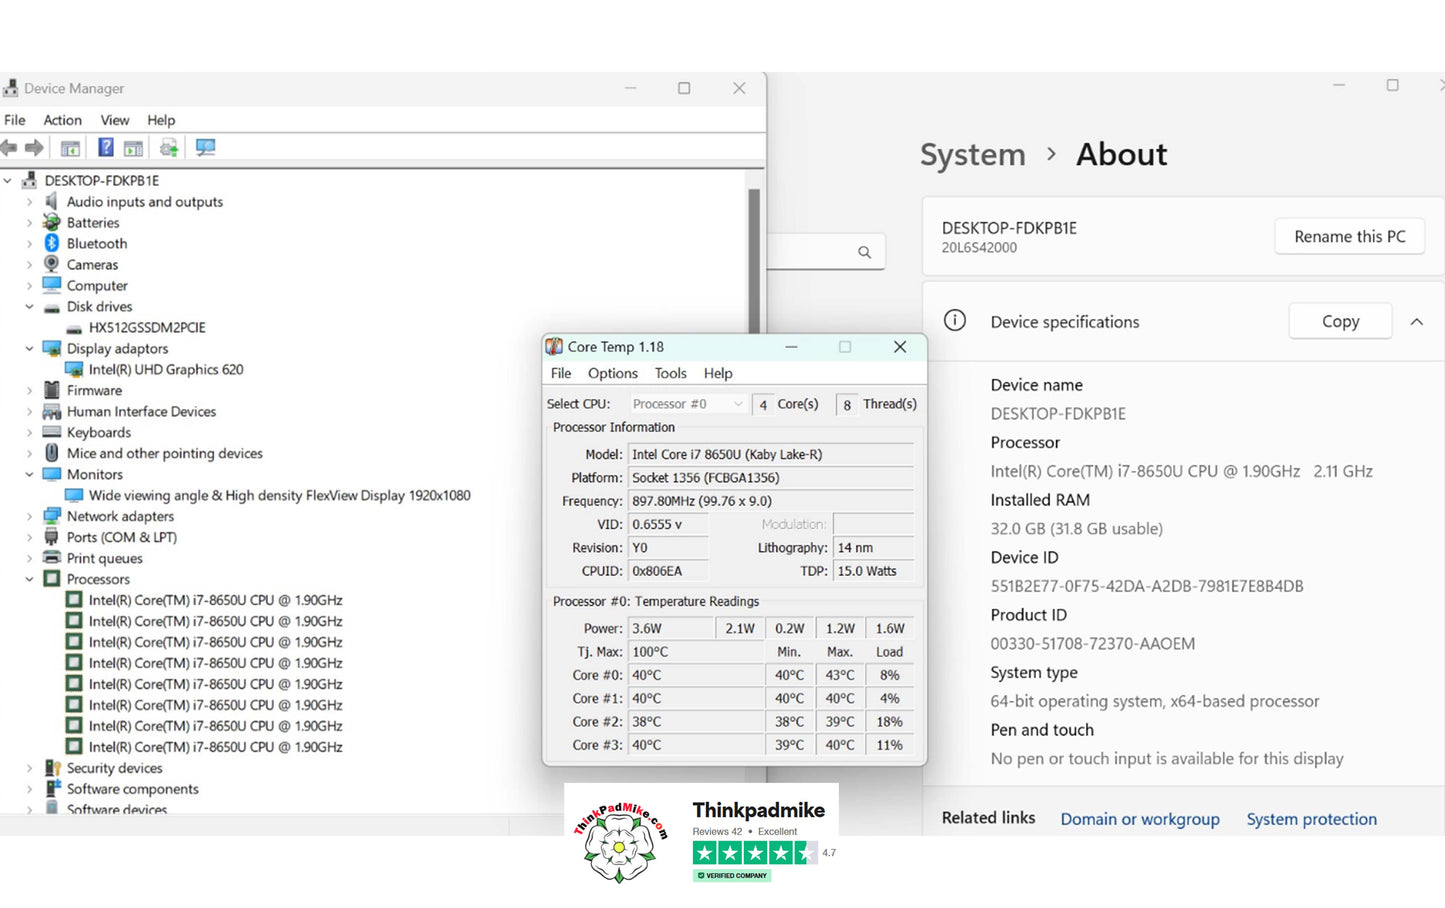Viewport: 1445px width, 908px height.
Task: Click the Network adapters icon
Action: coord(52,516)
